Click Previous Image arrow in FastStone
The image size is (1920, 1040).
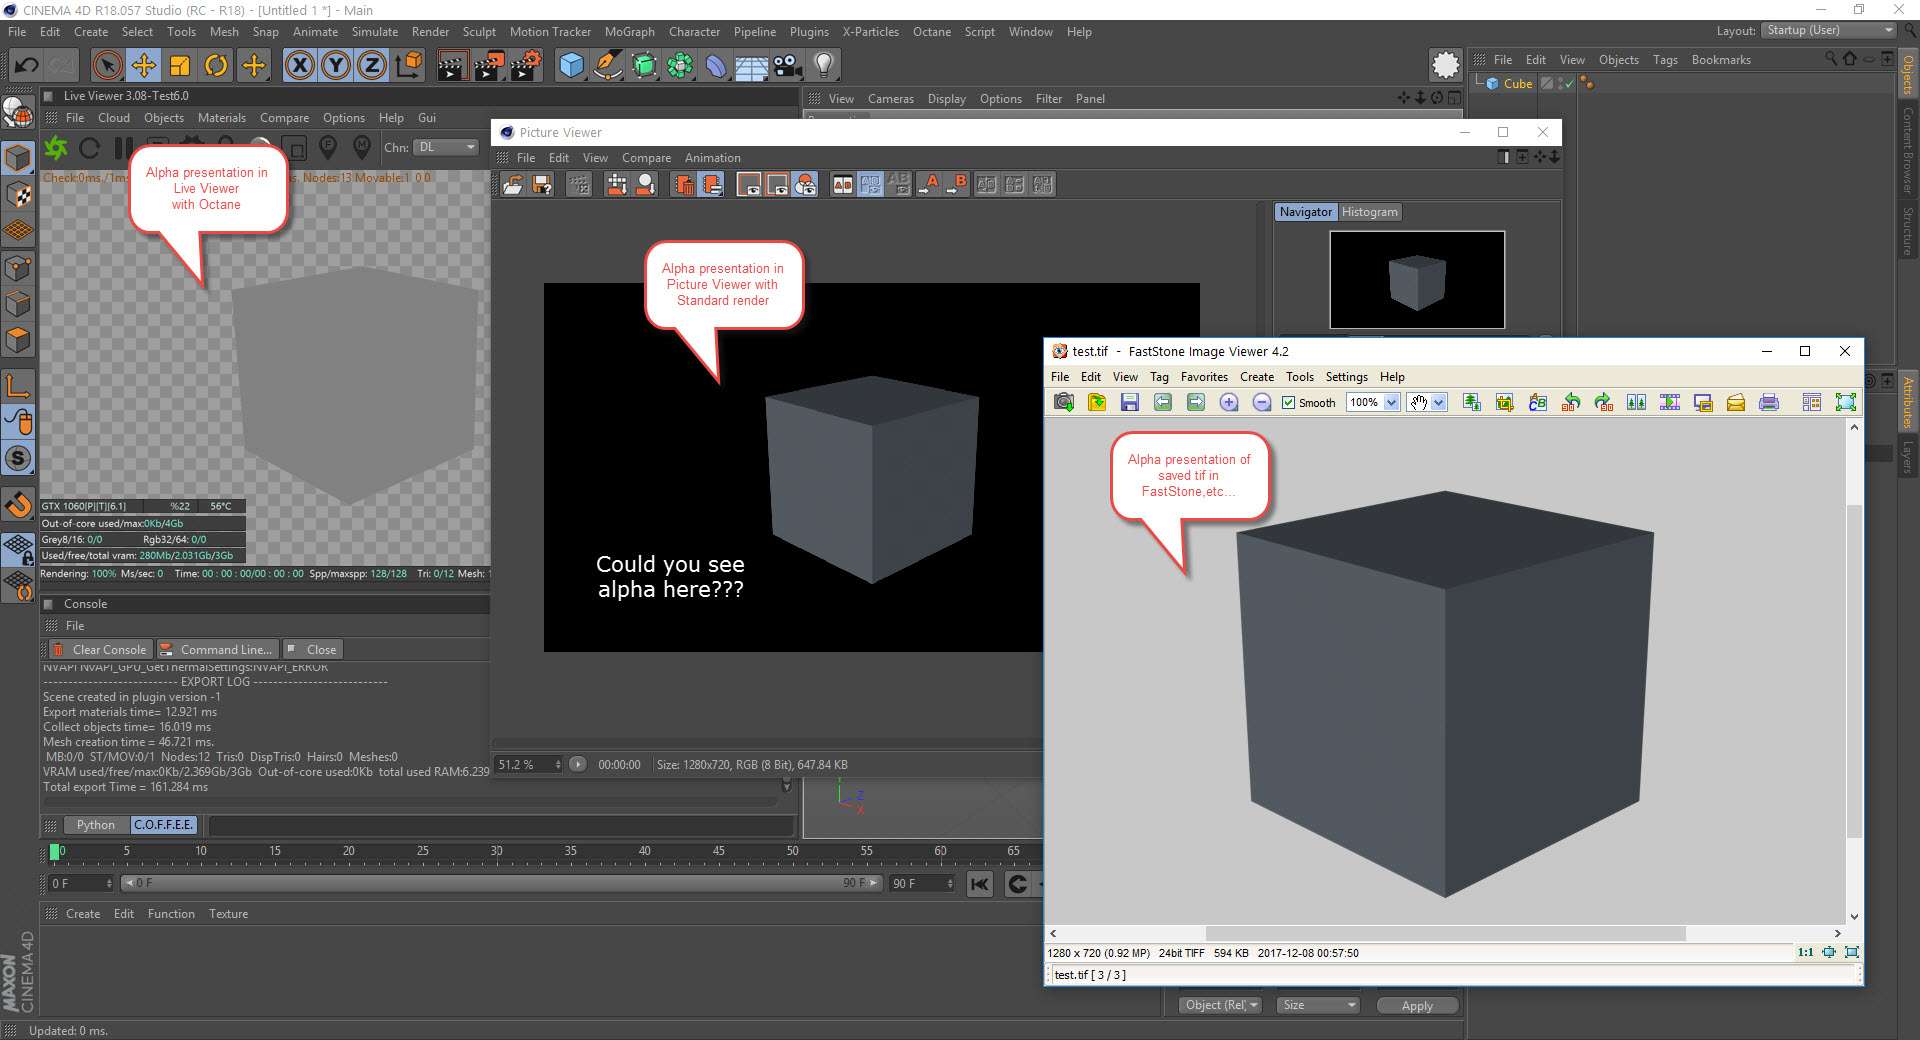coord(1163,403)
